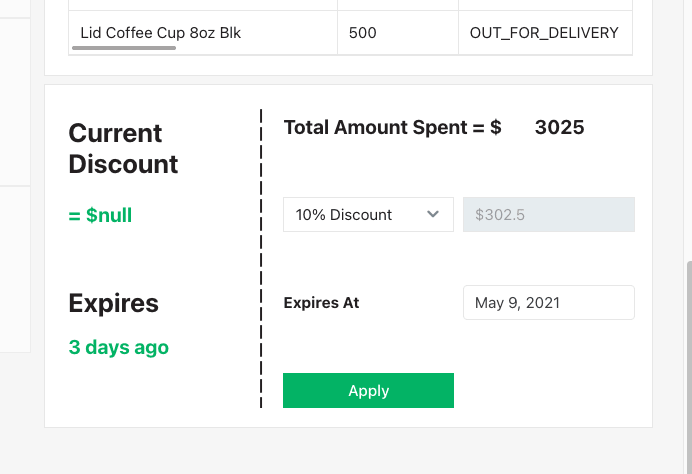Click the green 3 days ago text

coord(118,348)
